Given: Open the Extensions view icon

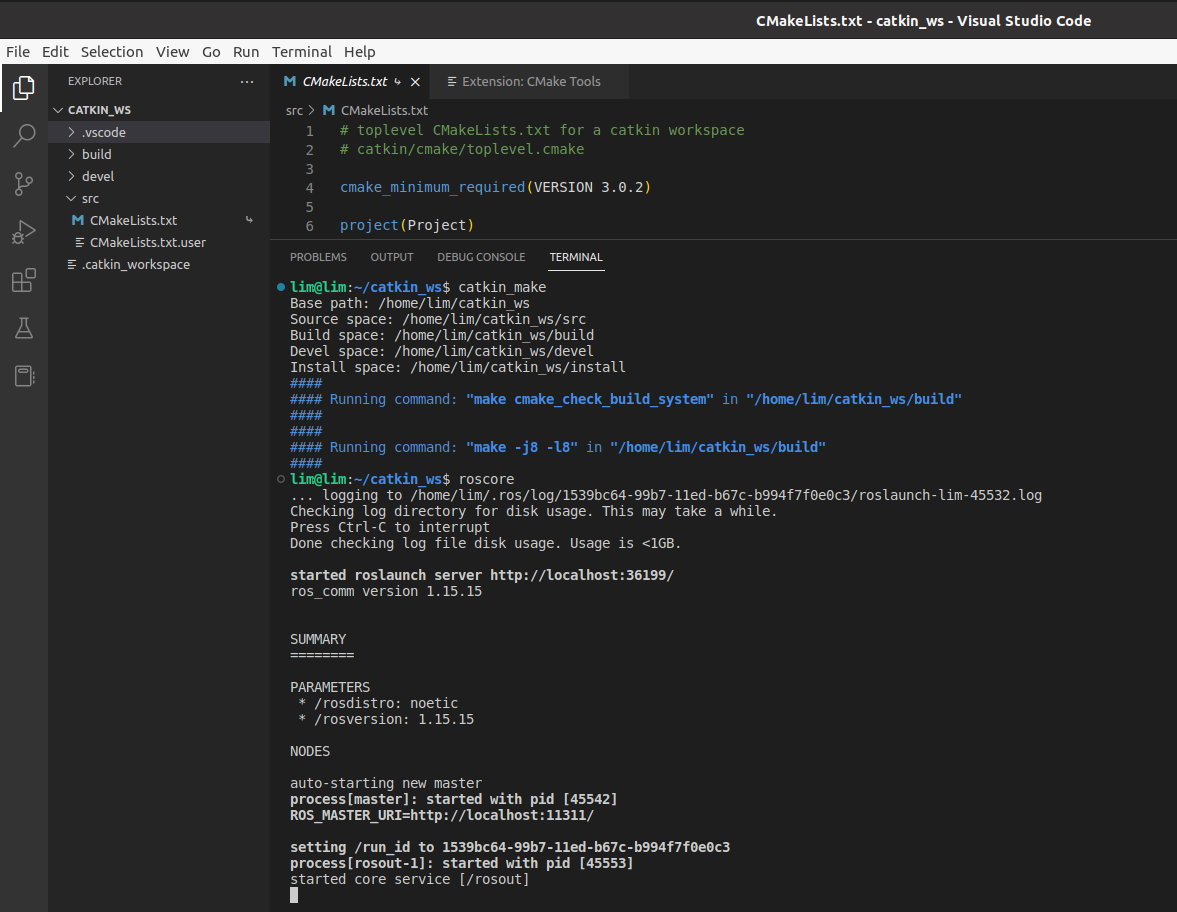Looking at the screenshot, I should 24,280.
